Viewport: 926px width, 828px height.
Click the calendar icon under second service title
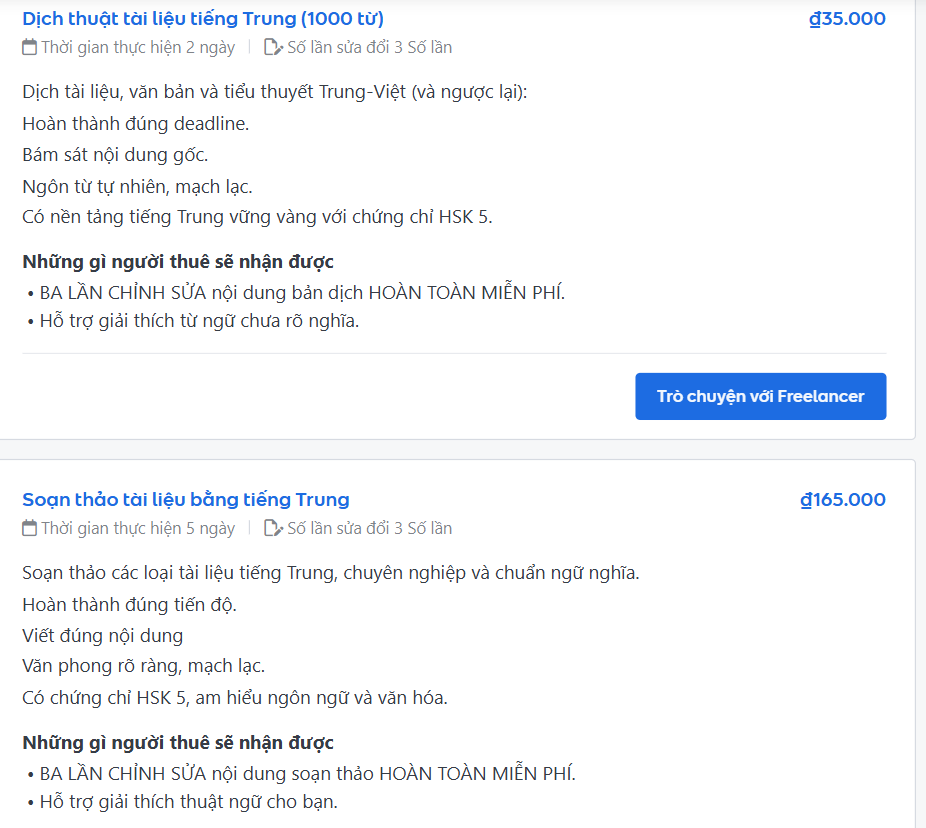[27, 528]
